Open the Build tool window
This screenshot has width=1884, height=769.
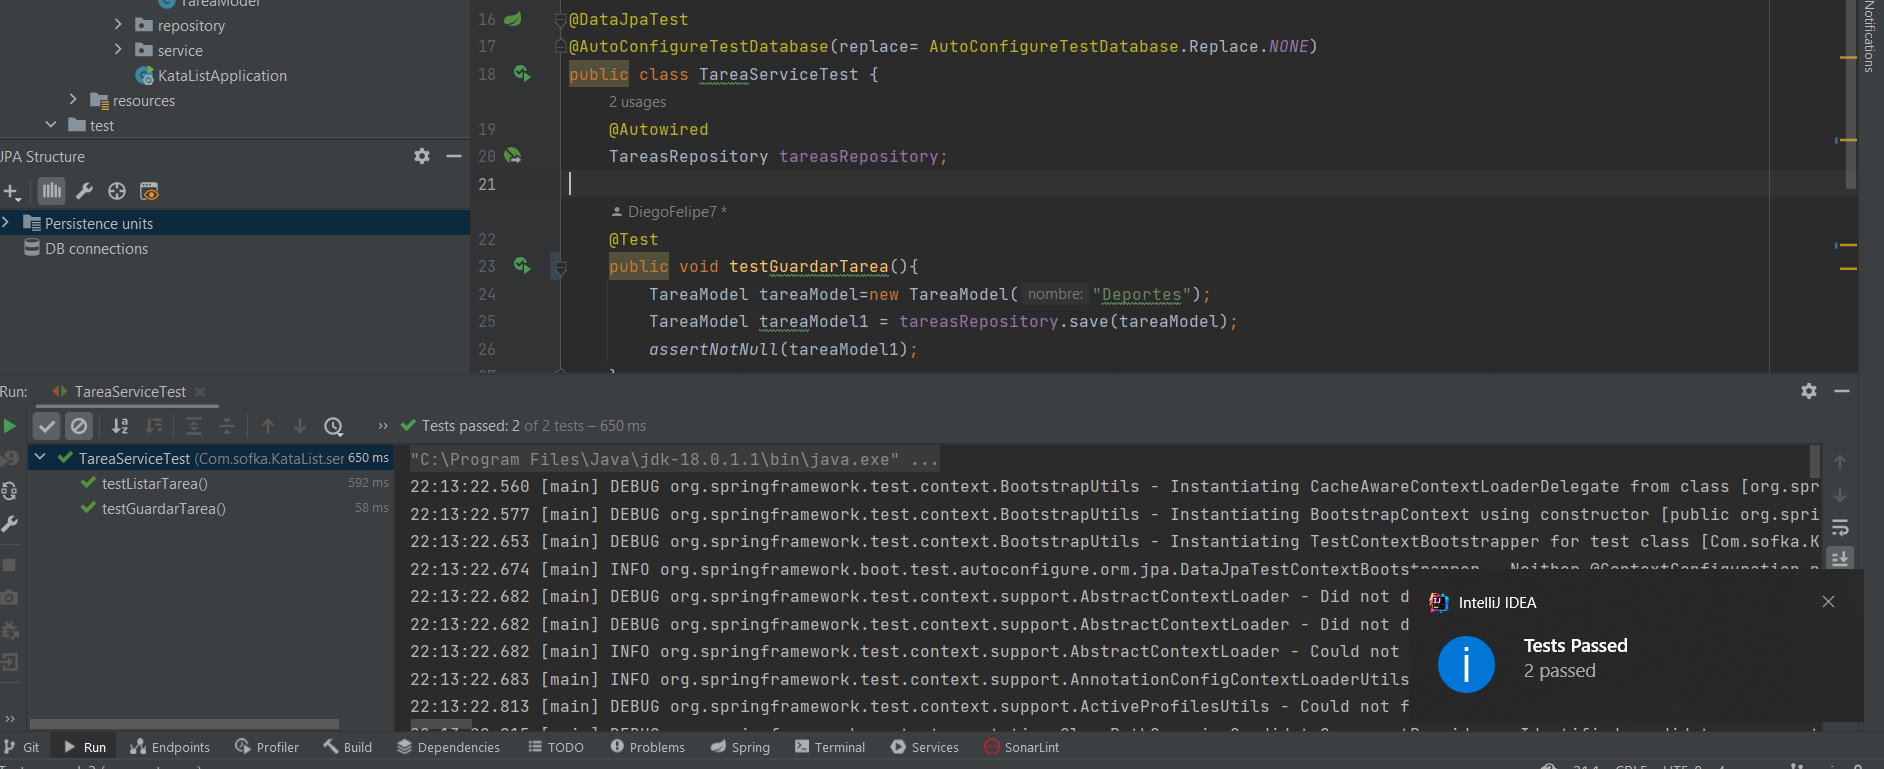coord(347,747)
